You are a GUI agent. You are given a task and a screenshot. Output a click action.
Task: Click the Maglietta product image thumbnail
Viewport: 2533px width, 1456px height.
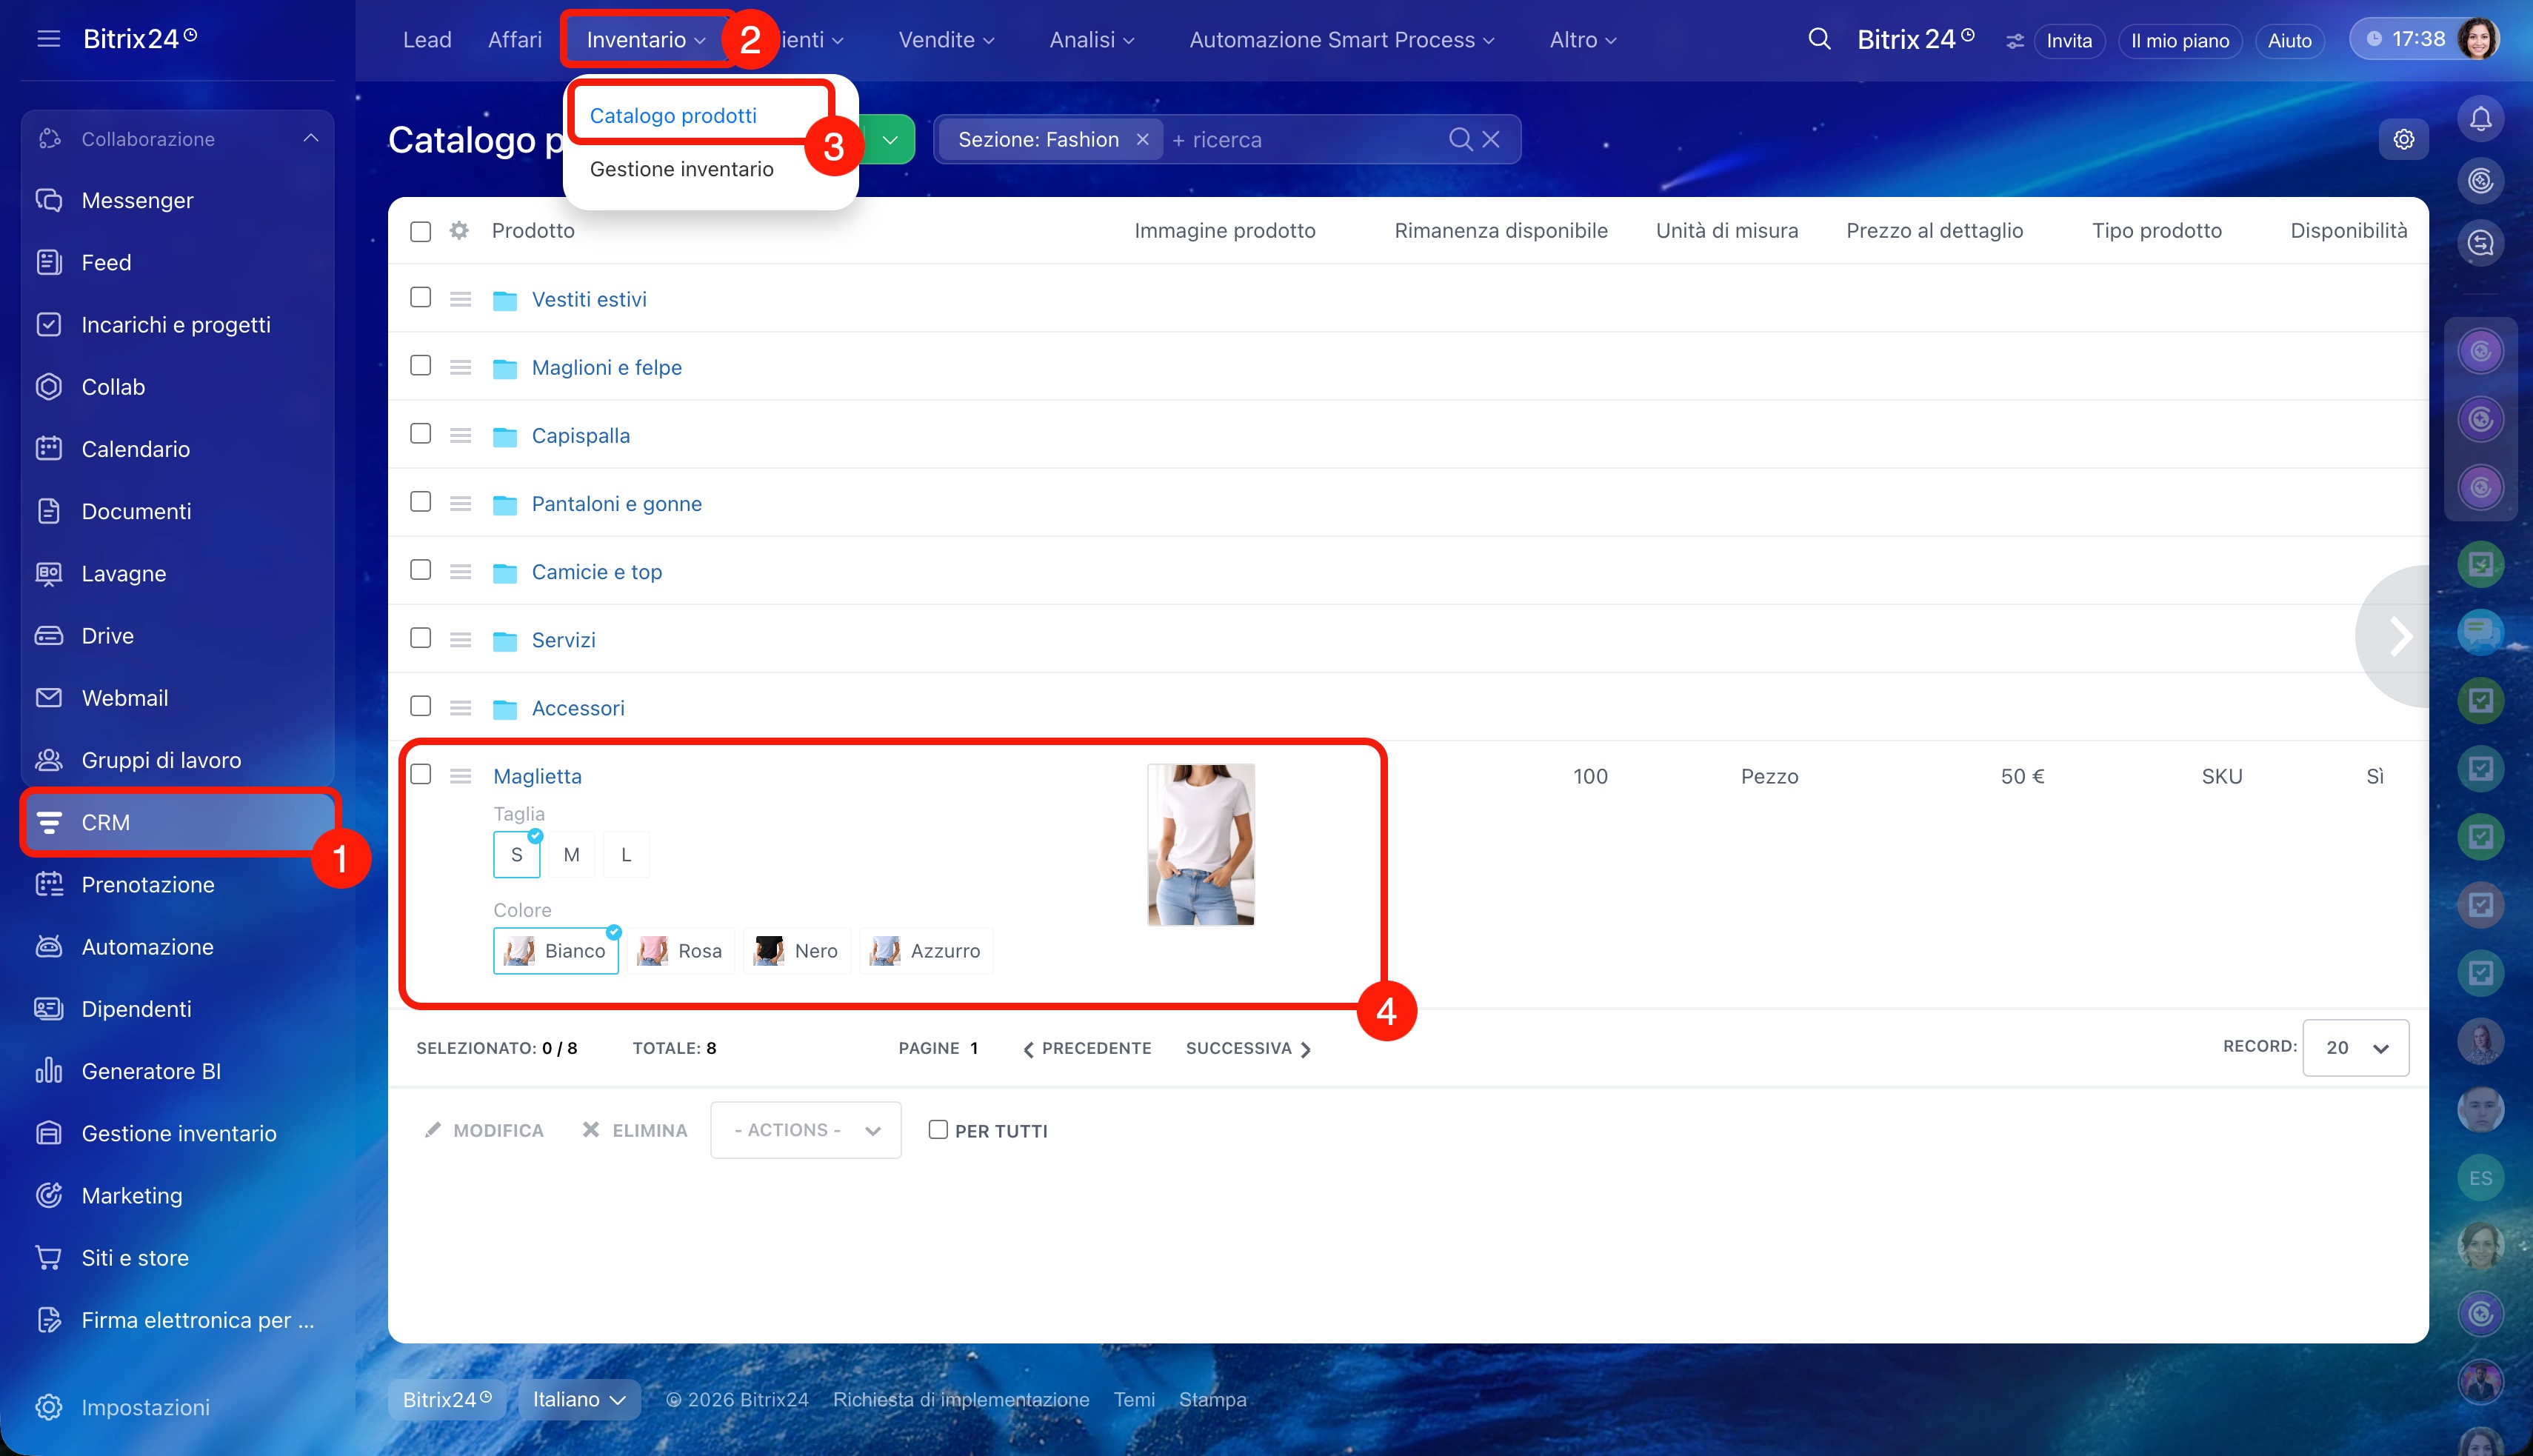[1200, 845]
